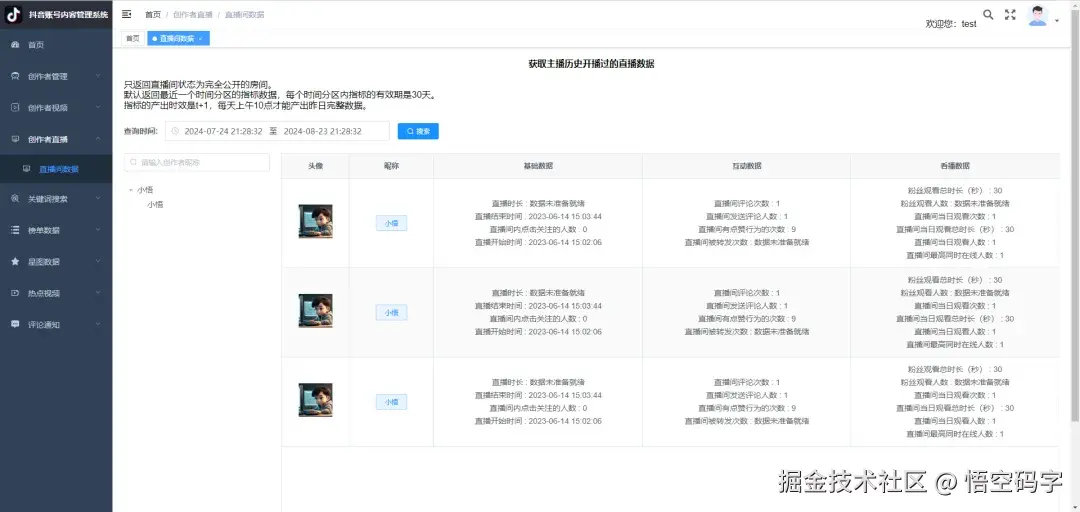This screenshot has height=512, width=1080.
Task: Expand the 创作者视频 sidebar menu
Action: (56, 107)
